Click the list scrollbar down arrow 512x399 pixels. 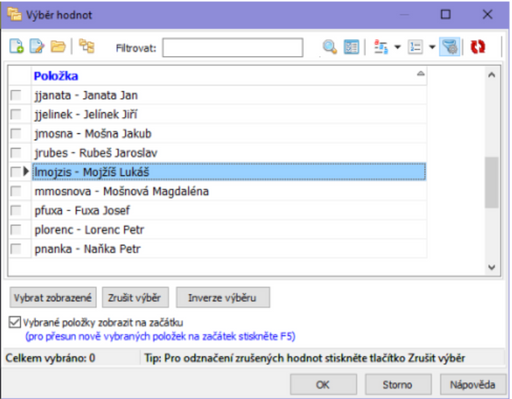(x=492, y=267)
